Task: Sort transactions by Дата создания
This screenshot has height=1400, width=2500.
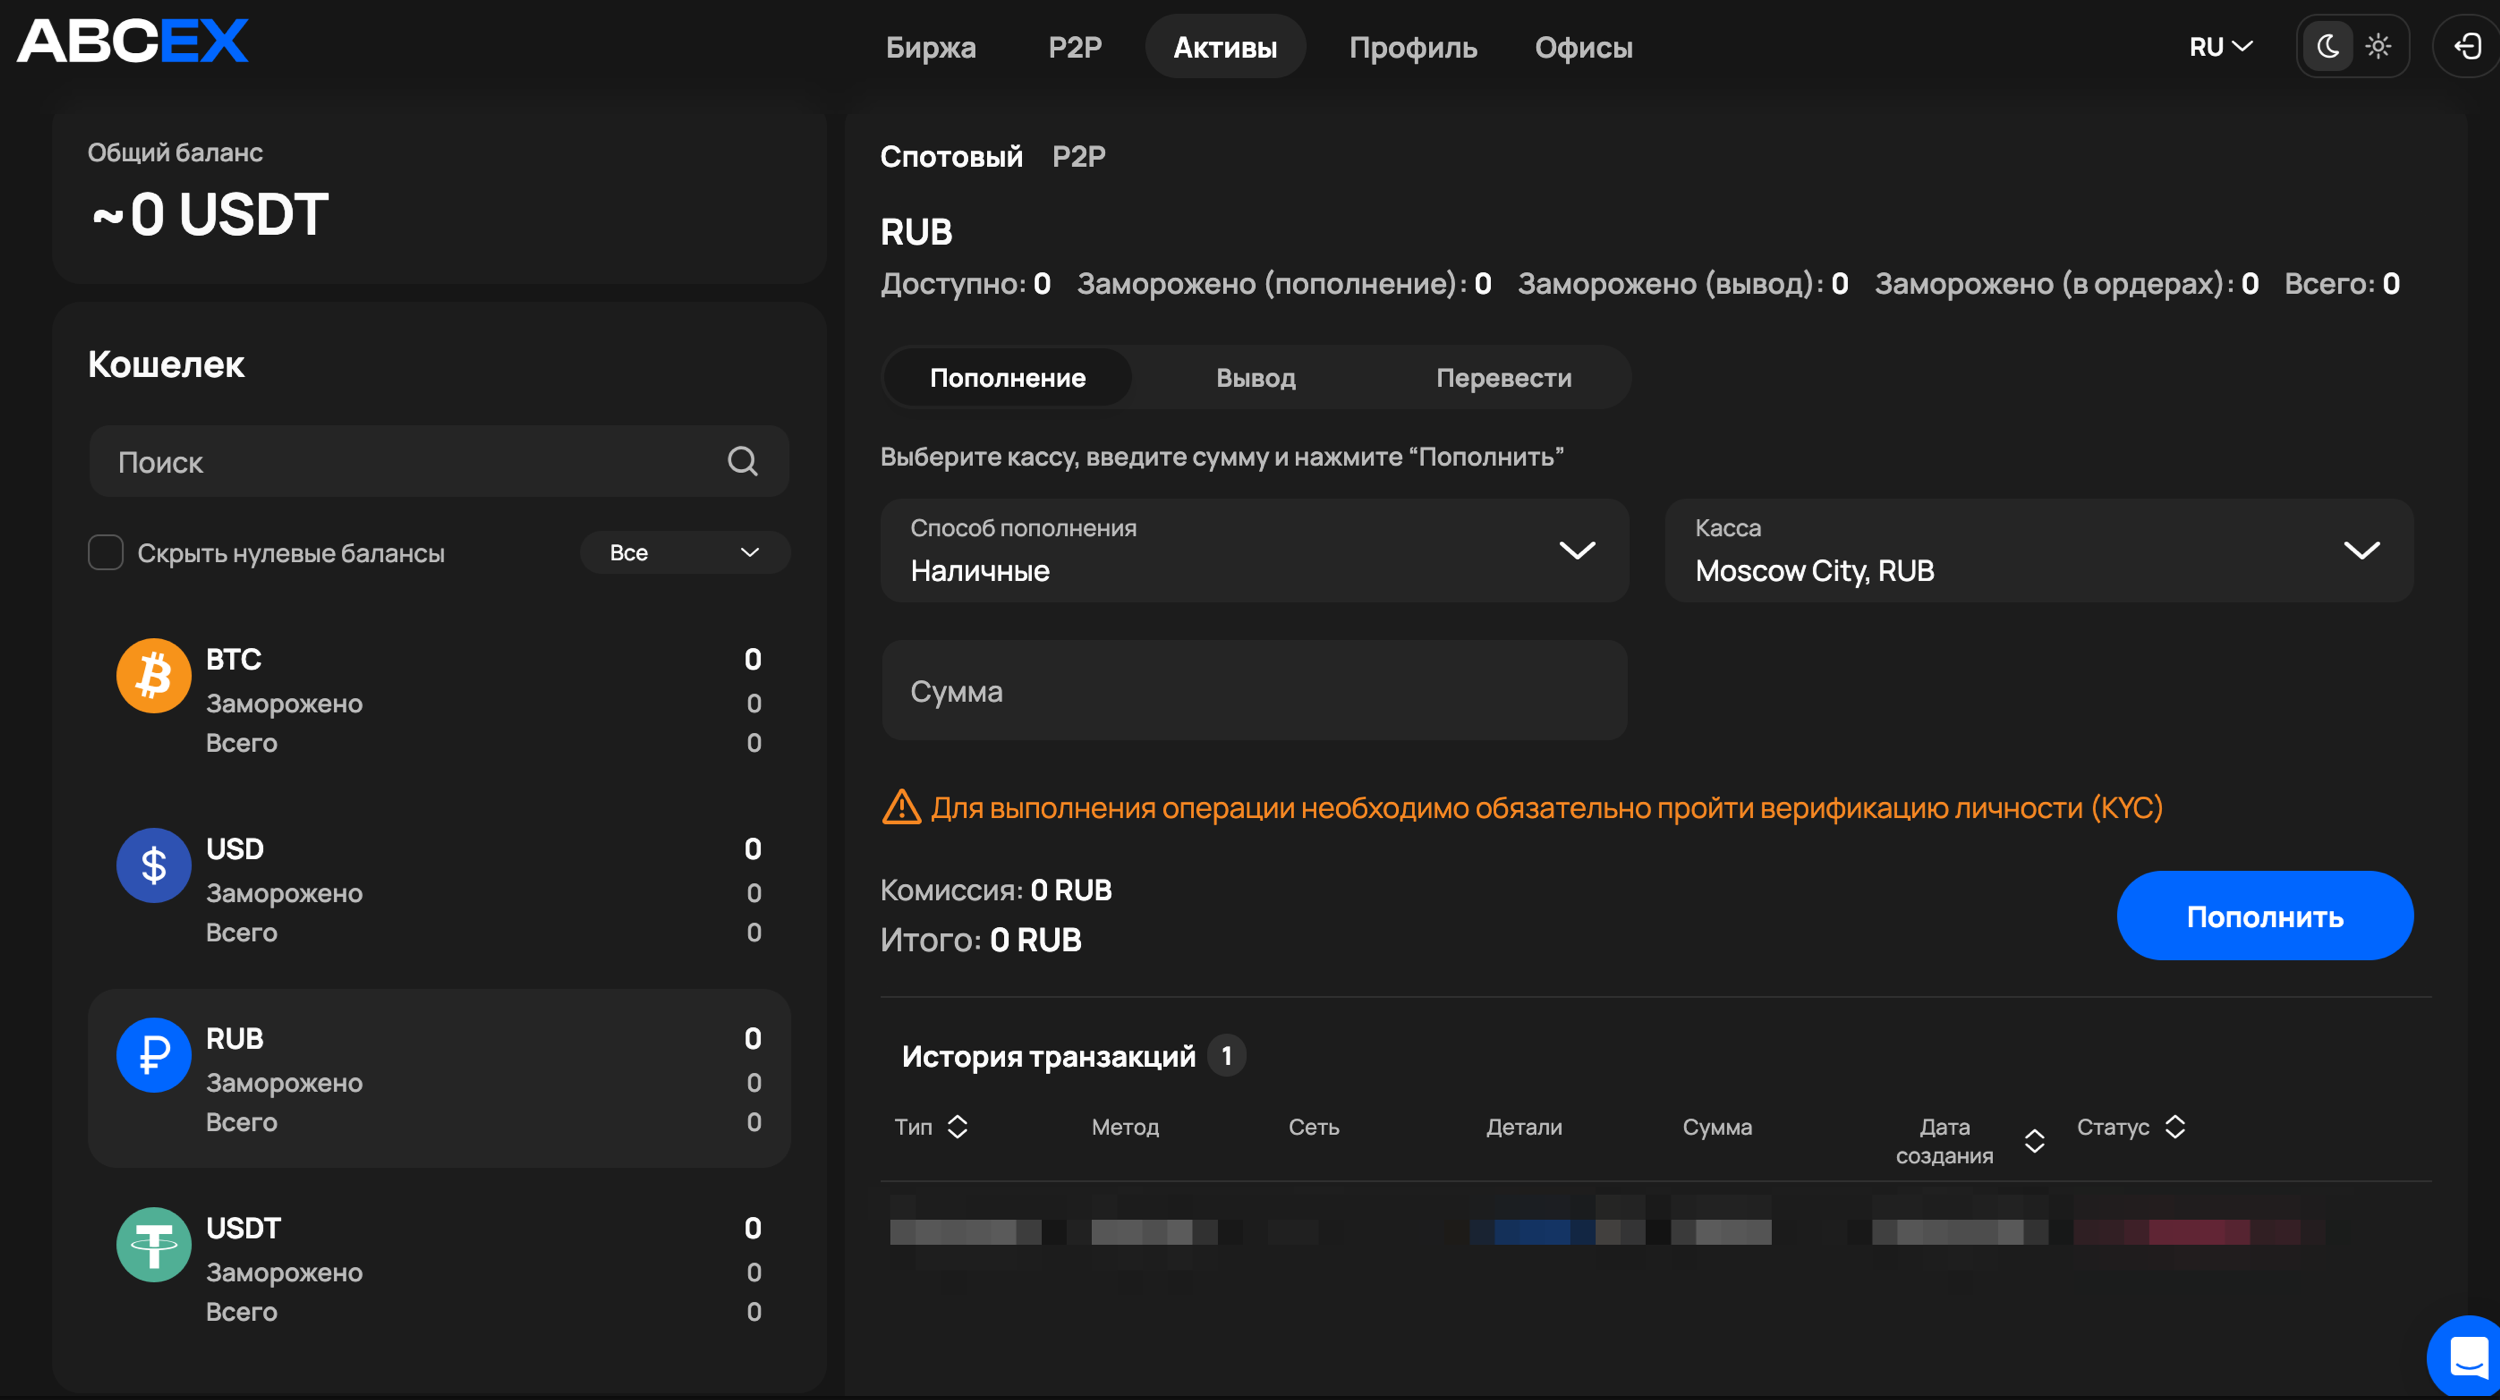Action: pos(2034,1141)
